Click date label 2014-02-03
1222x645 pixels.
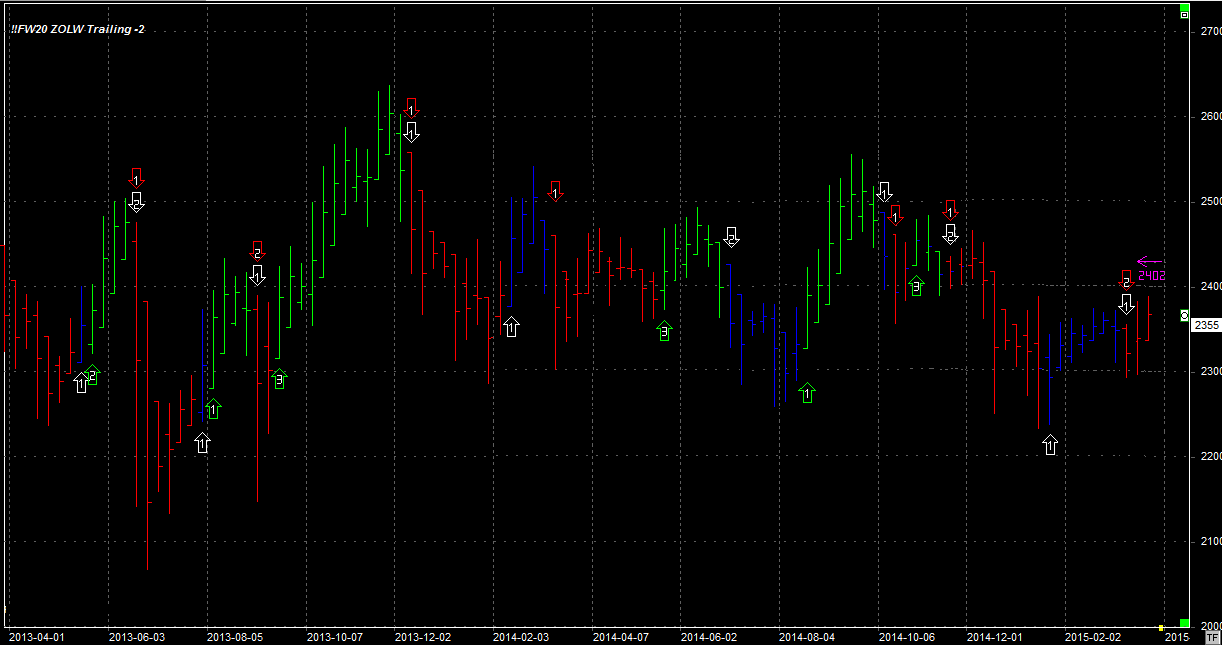[521, 636]
